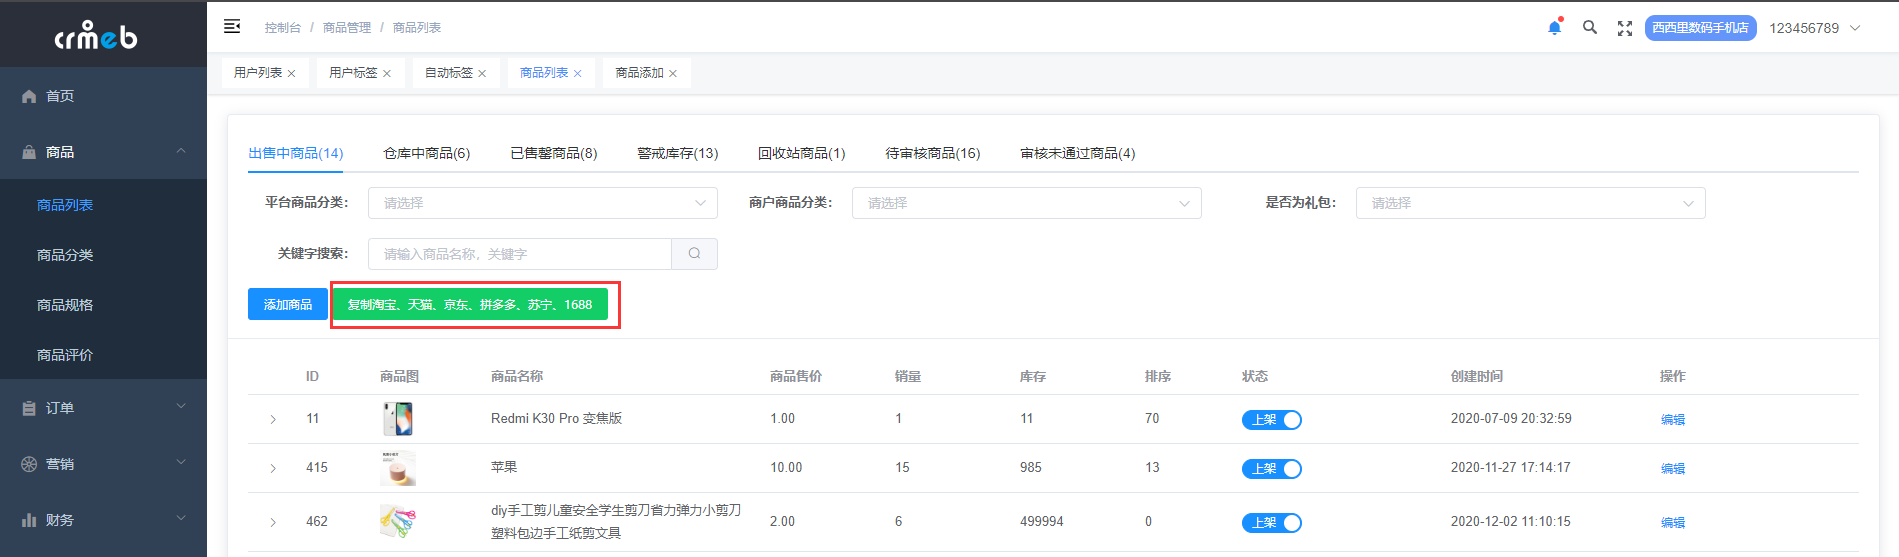The height and width of the screenshot is (557, 1899).
Task: Click the keyword search input field
Action: [520, 254]
